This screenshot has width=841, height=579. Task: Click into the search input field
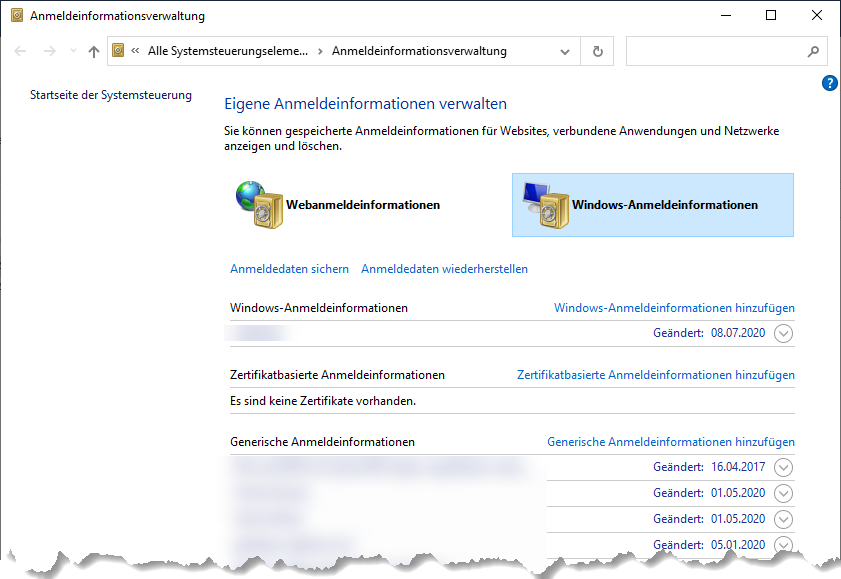pyautogui.click(x=712, y=51)
